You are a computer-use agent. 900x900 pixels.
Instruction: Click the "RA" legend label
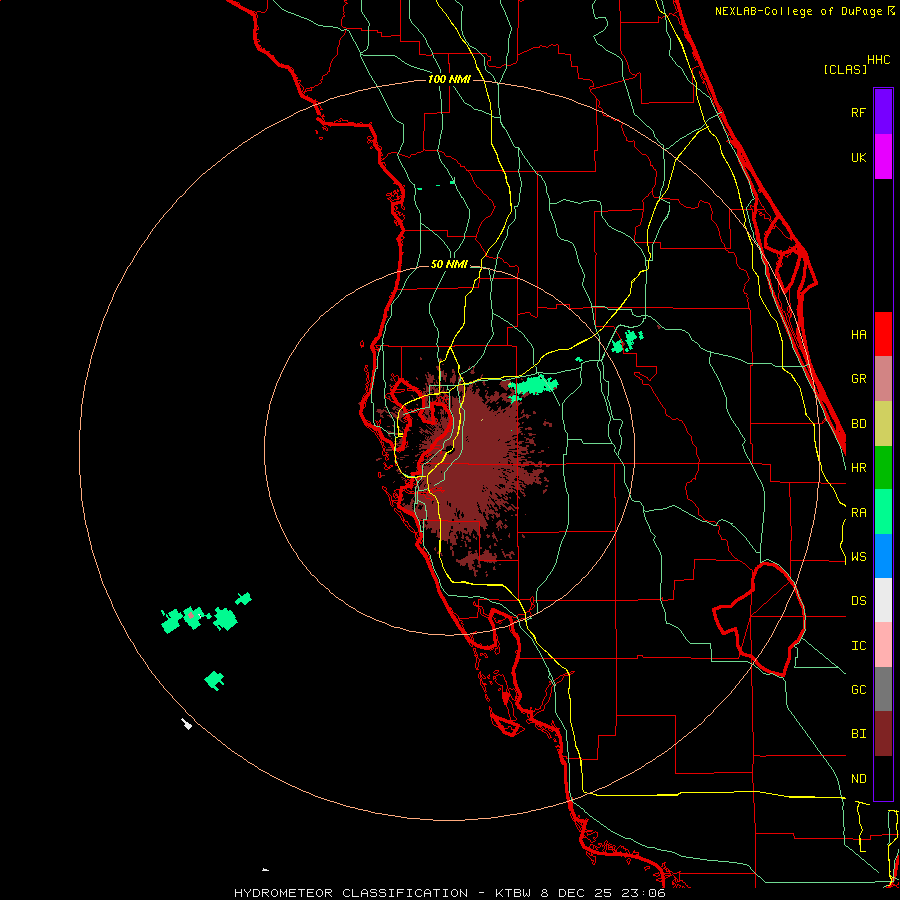pos(858,513)
